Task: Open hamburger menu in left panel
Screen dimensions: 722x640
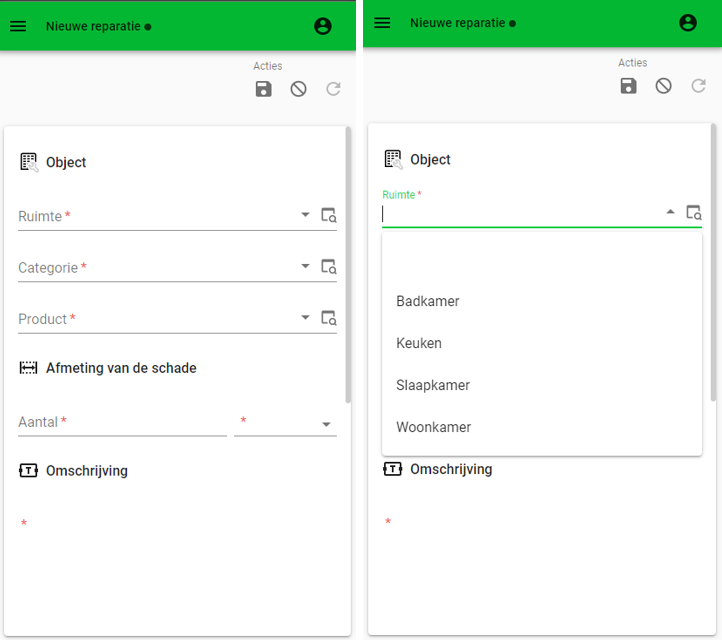Action: tap(18, 26)
